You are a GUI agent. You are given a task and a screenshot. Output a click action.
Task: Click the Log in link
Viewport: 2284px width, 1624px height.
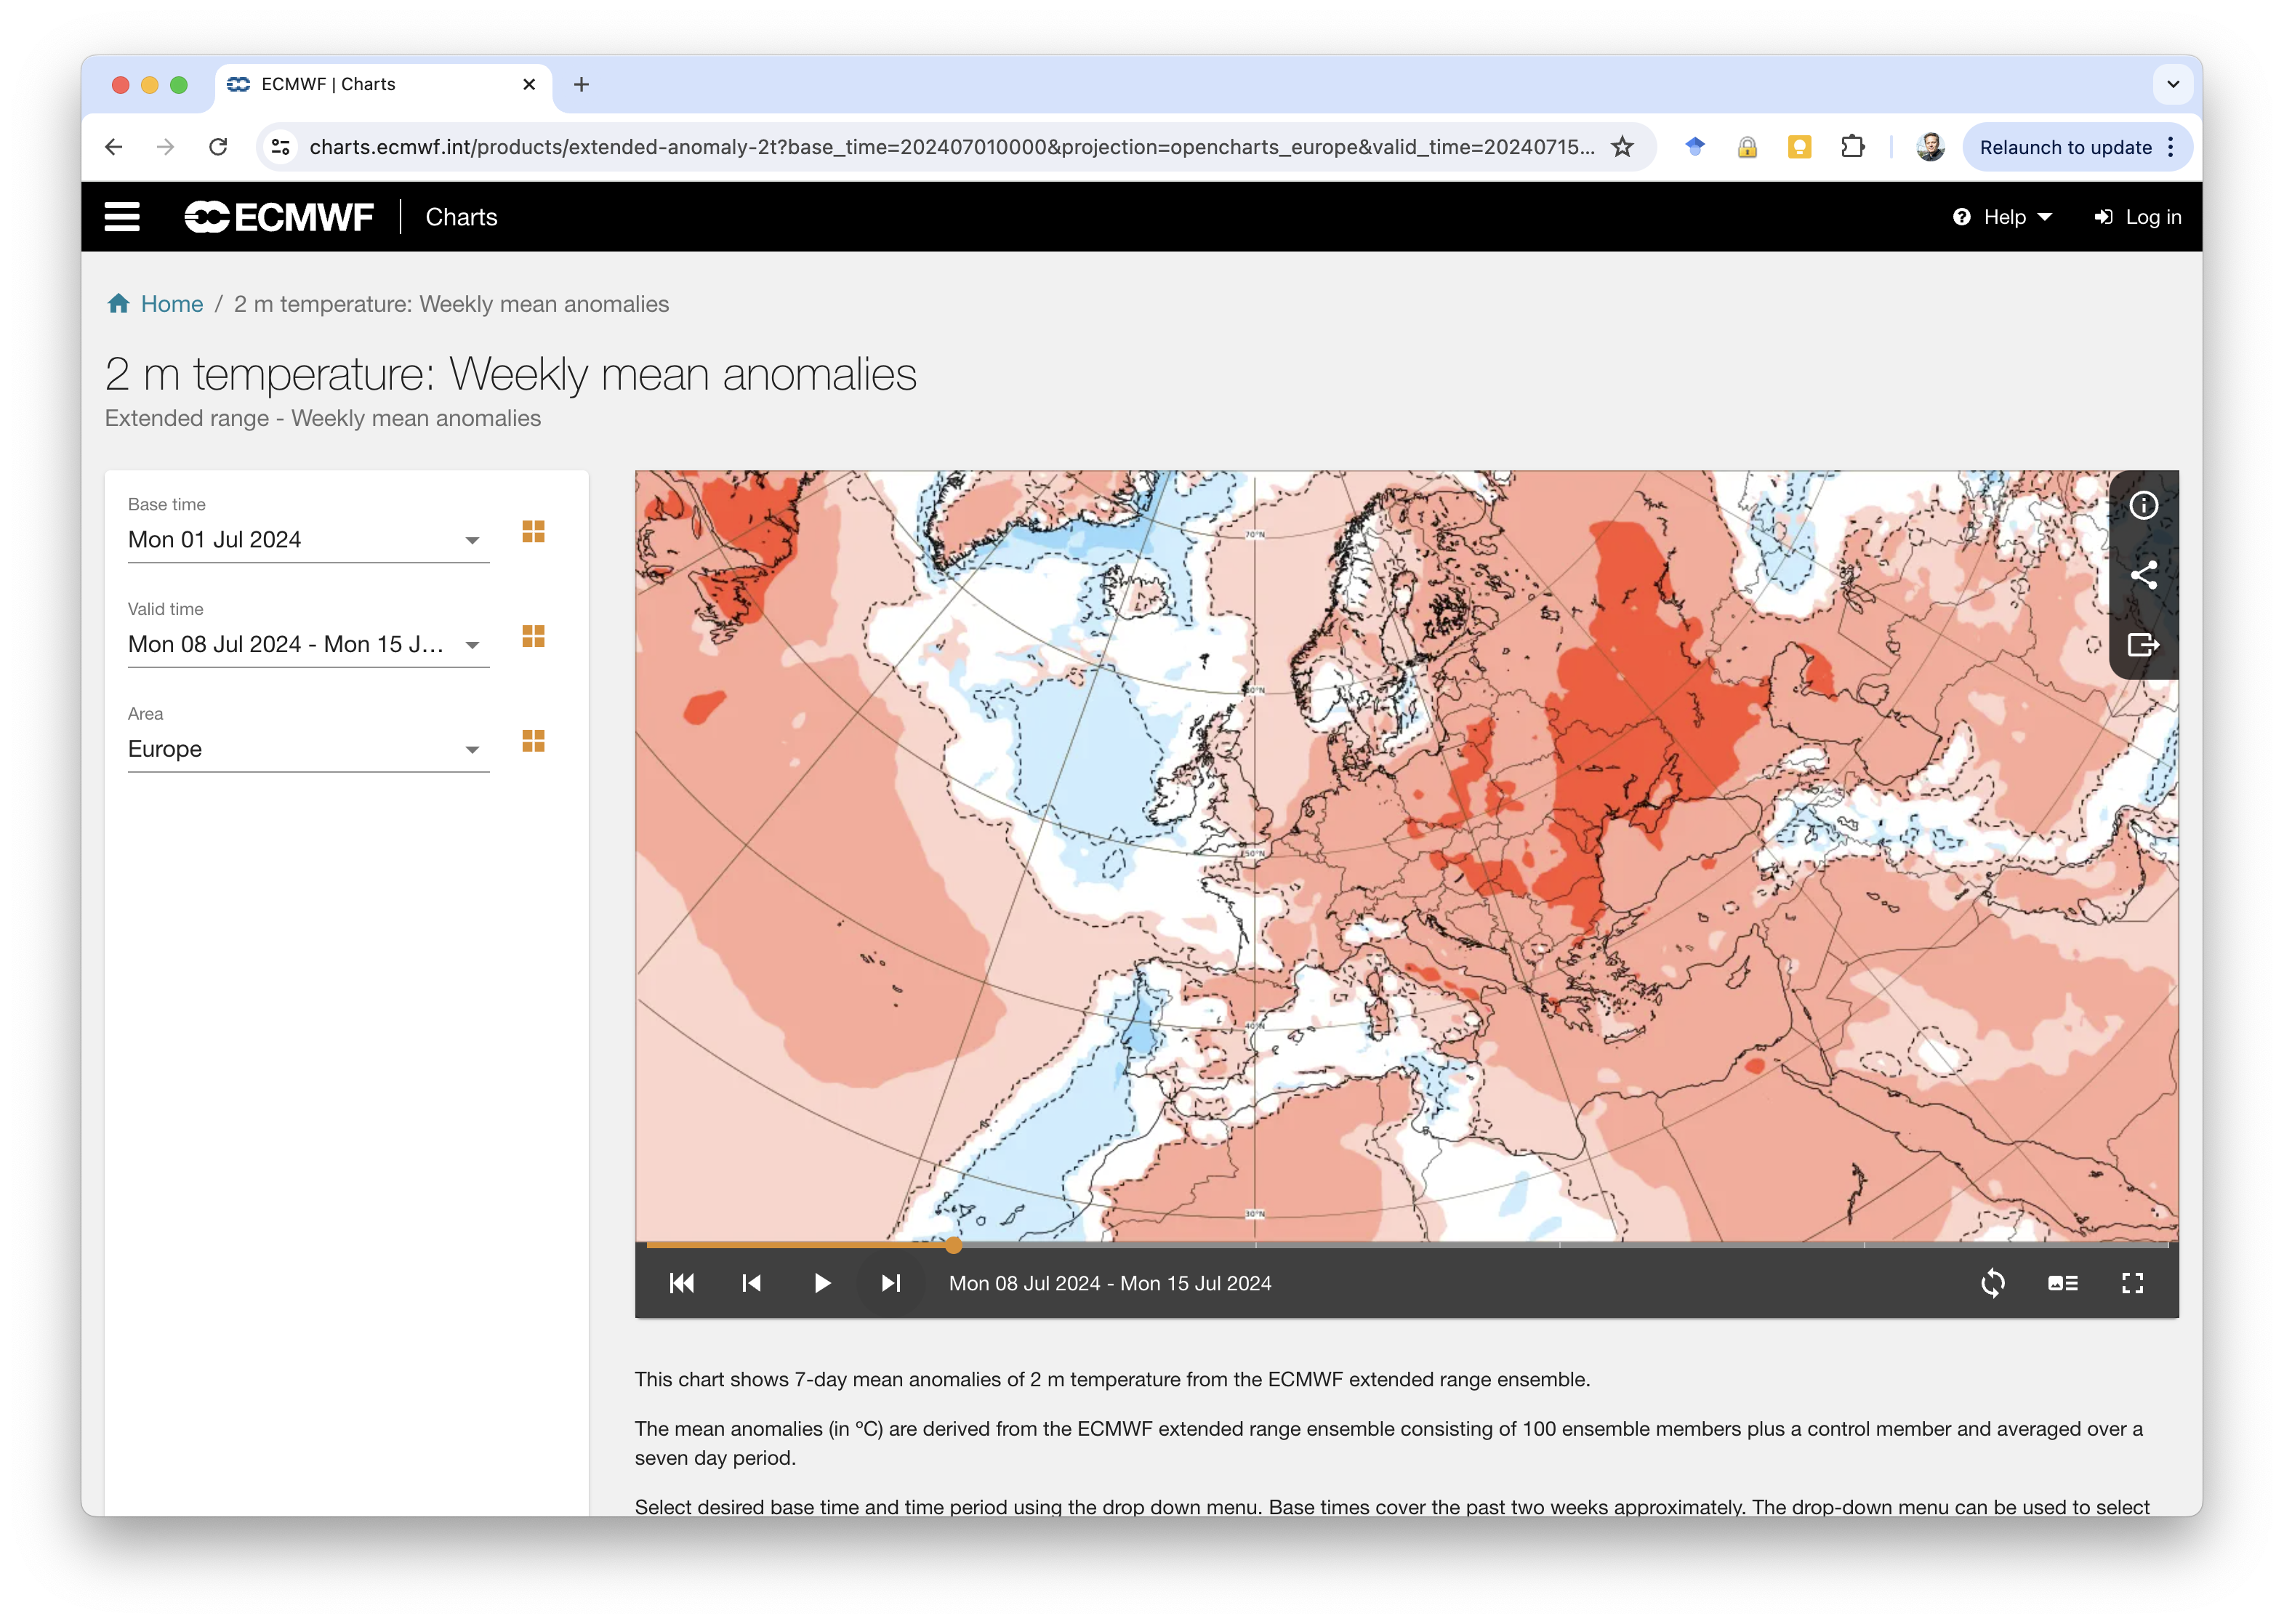point(2138,217)
